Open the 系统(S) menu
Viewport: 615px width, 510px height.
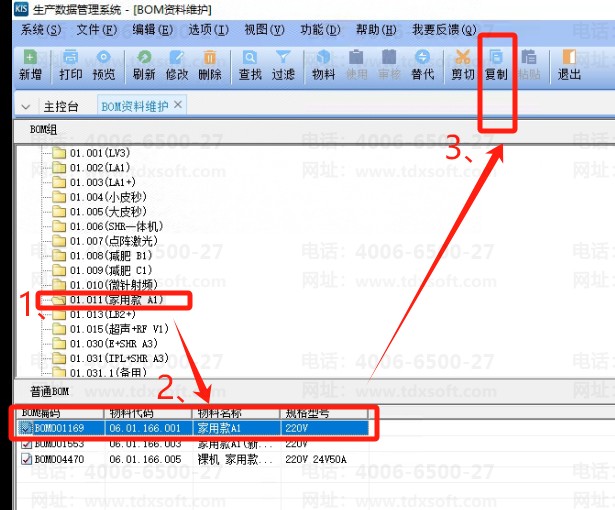pyautogui.click(x=41, y=30)
